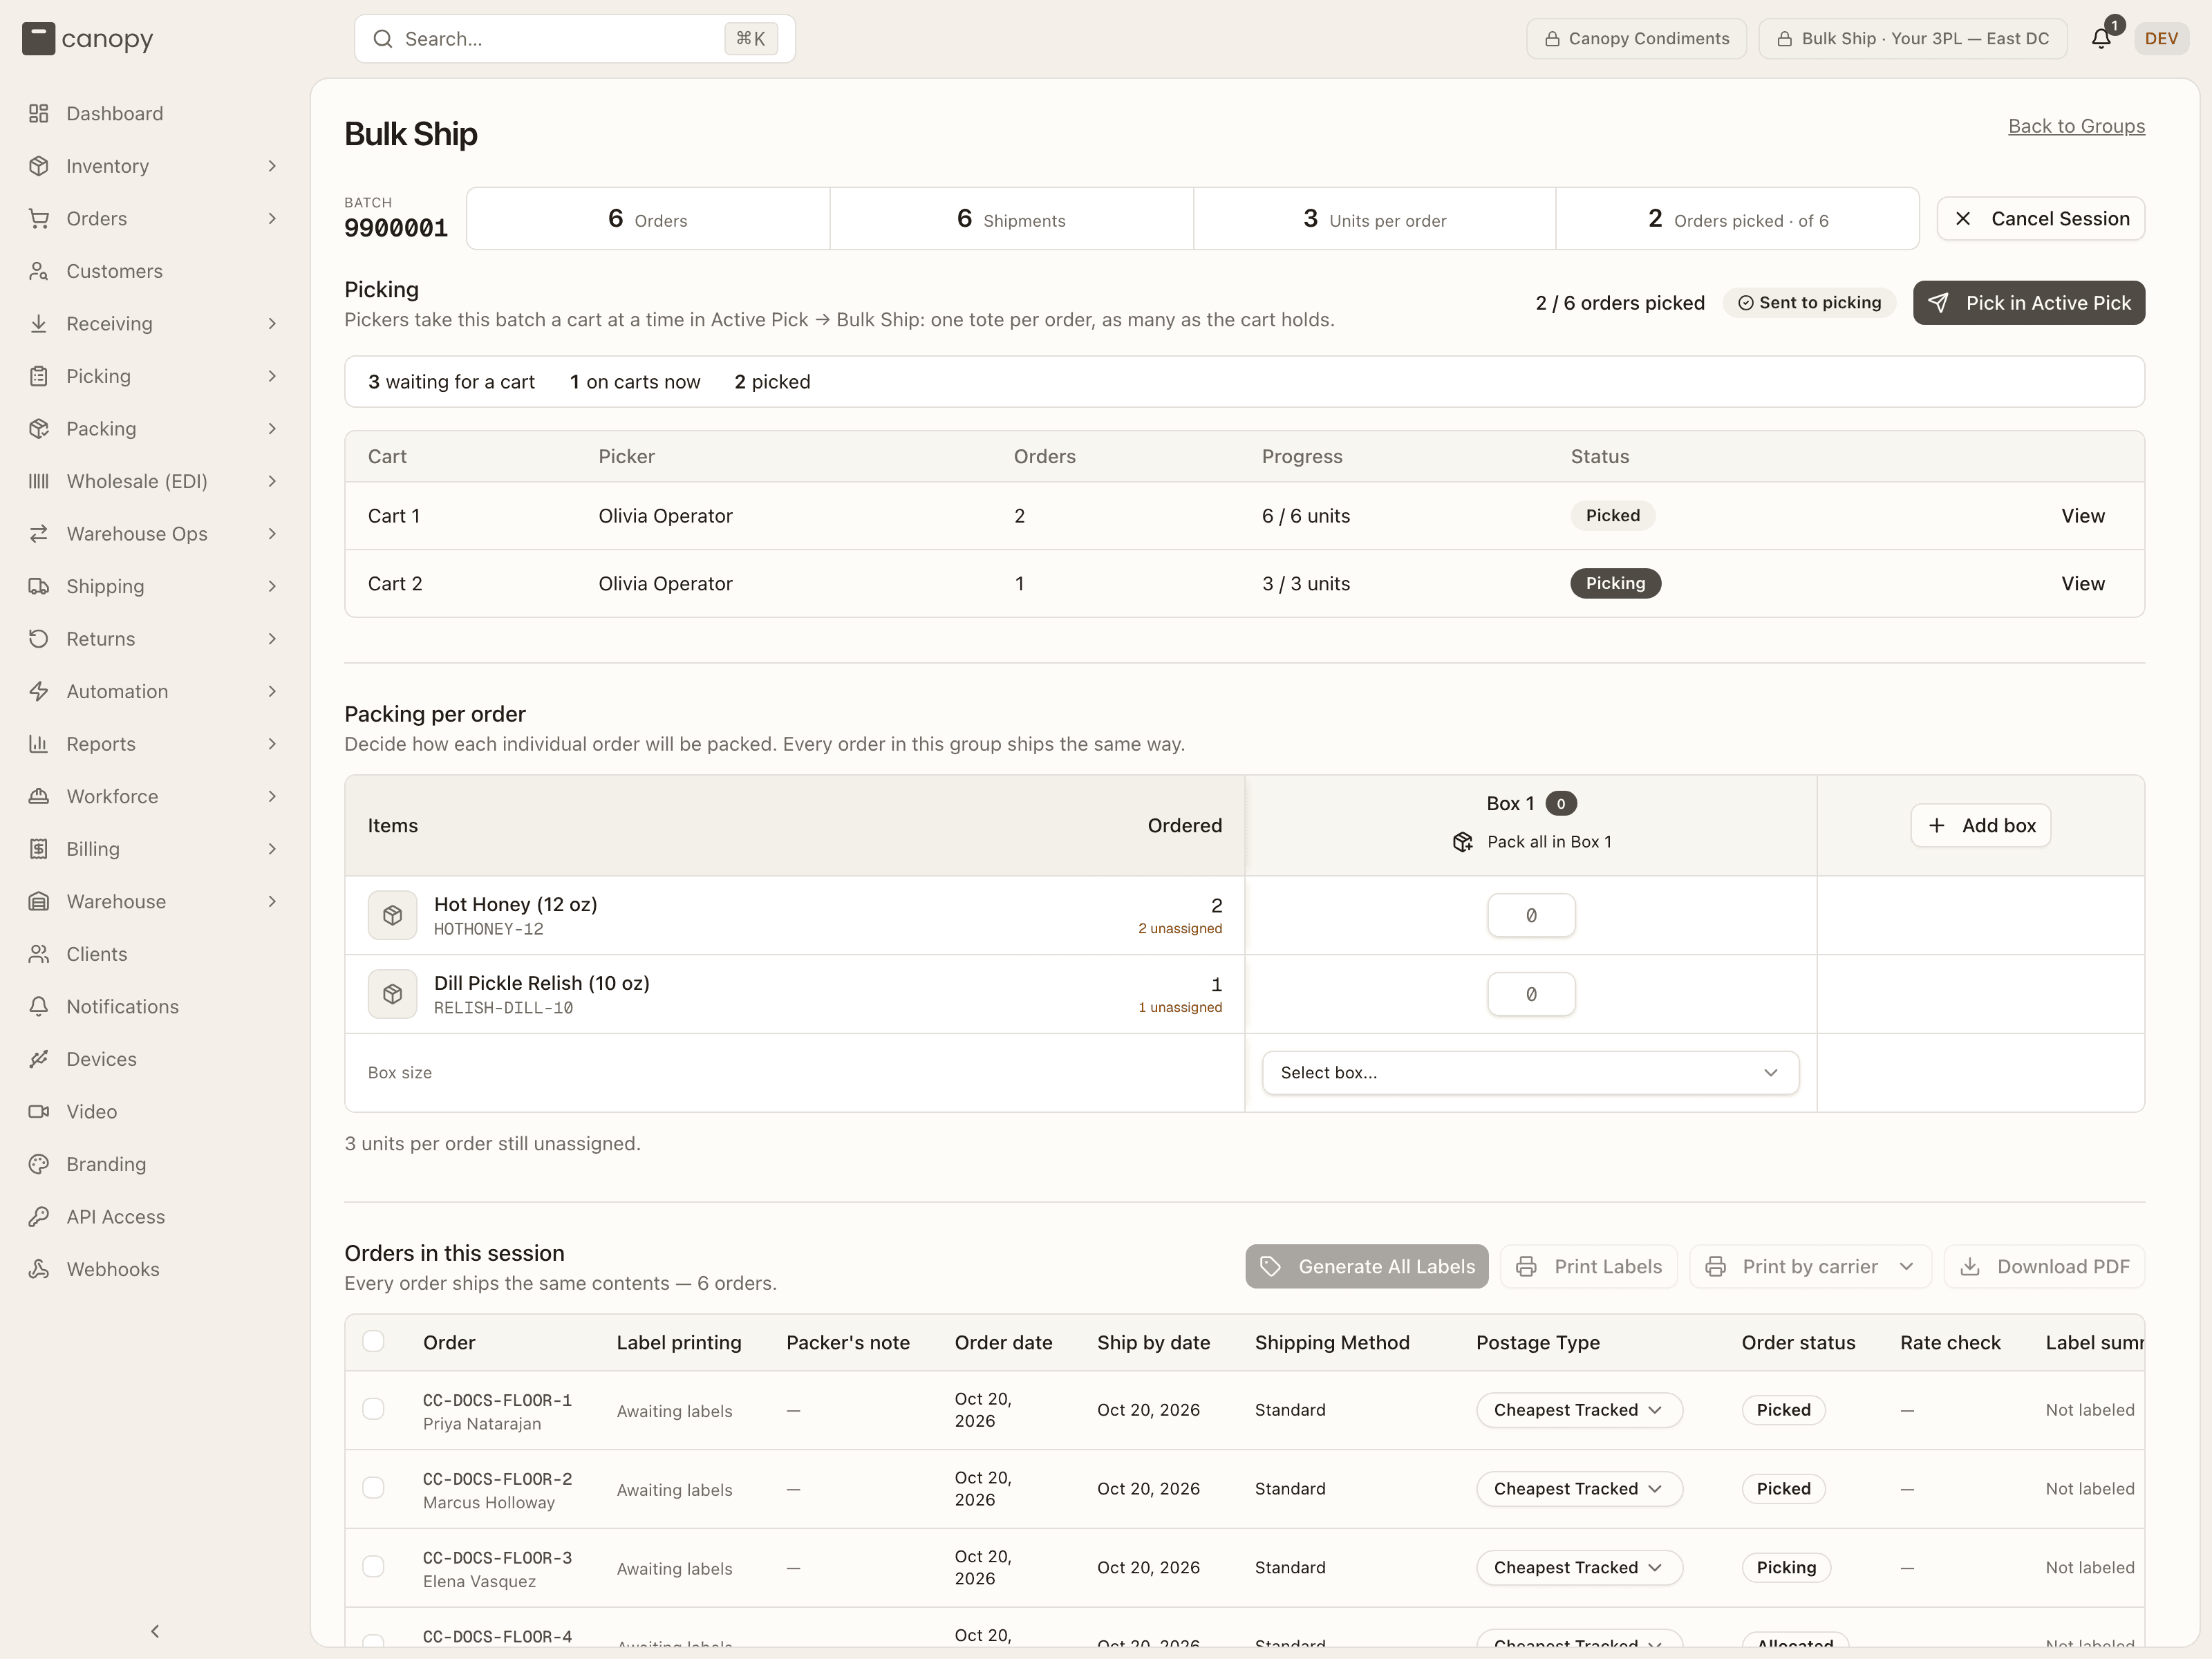Click Hot Honey Box 1 quantity field
The height and width of the screenshot is (1659, 2212).
pos(1531,915)
